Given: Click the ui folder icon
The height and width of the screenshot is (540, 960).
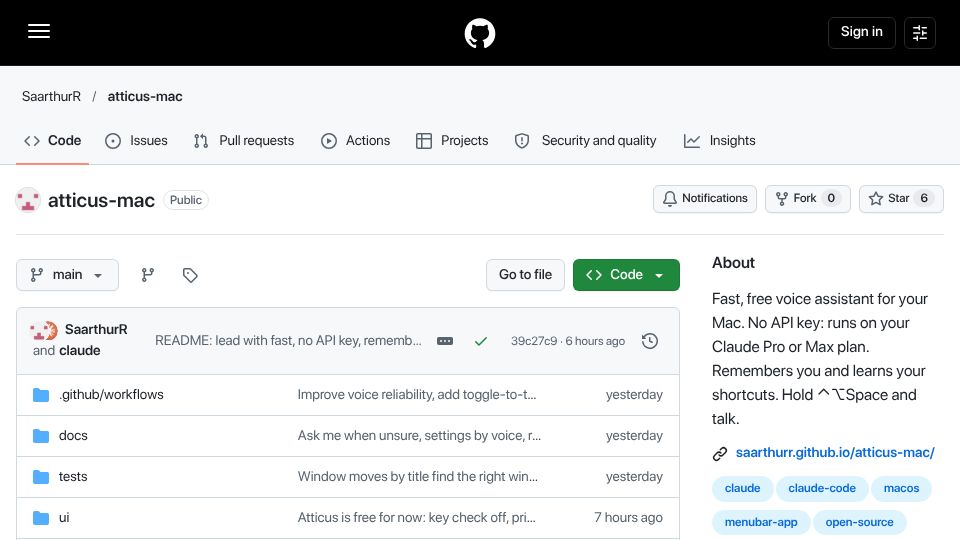Looking at the screenshot, I should pyautogui.click(x=41, y=518).
